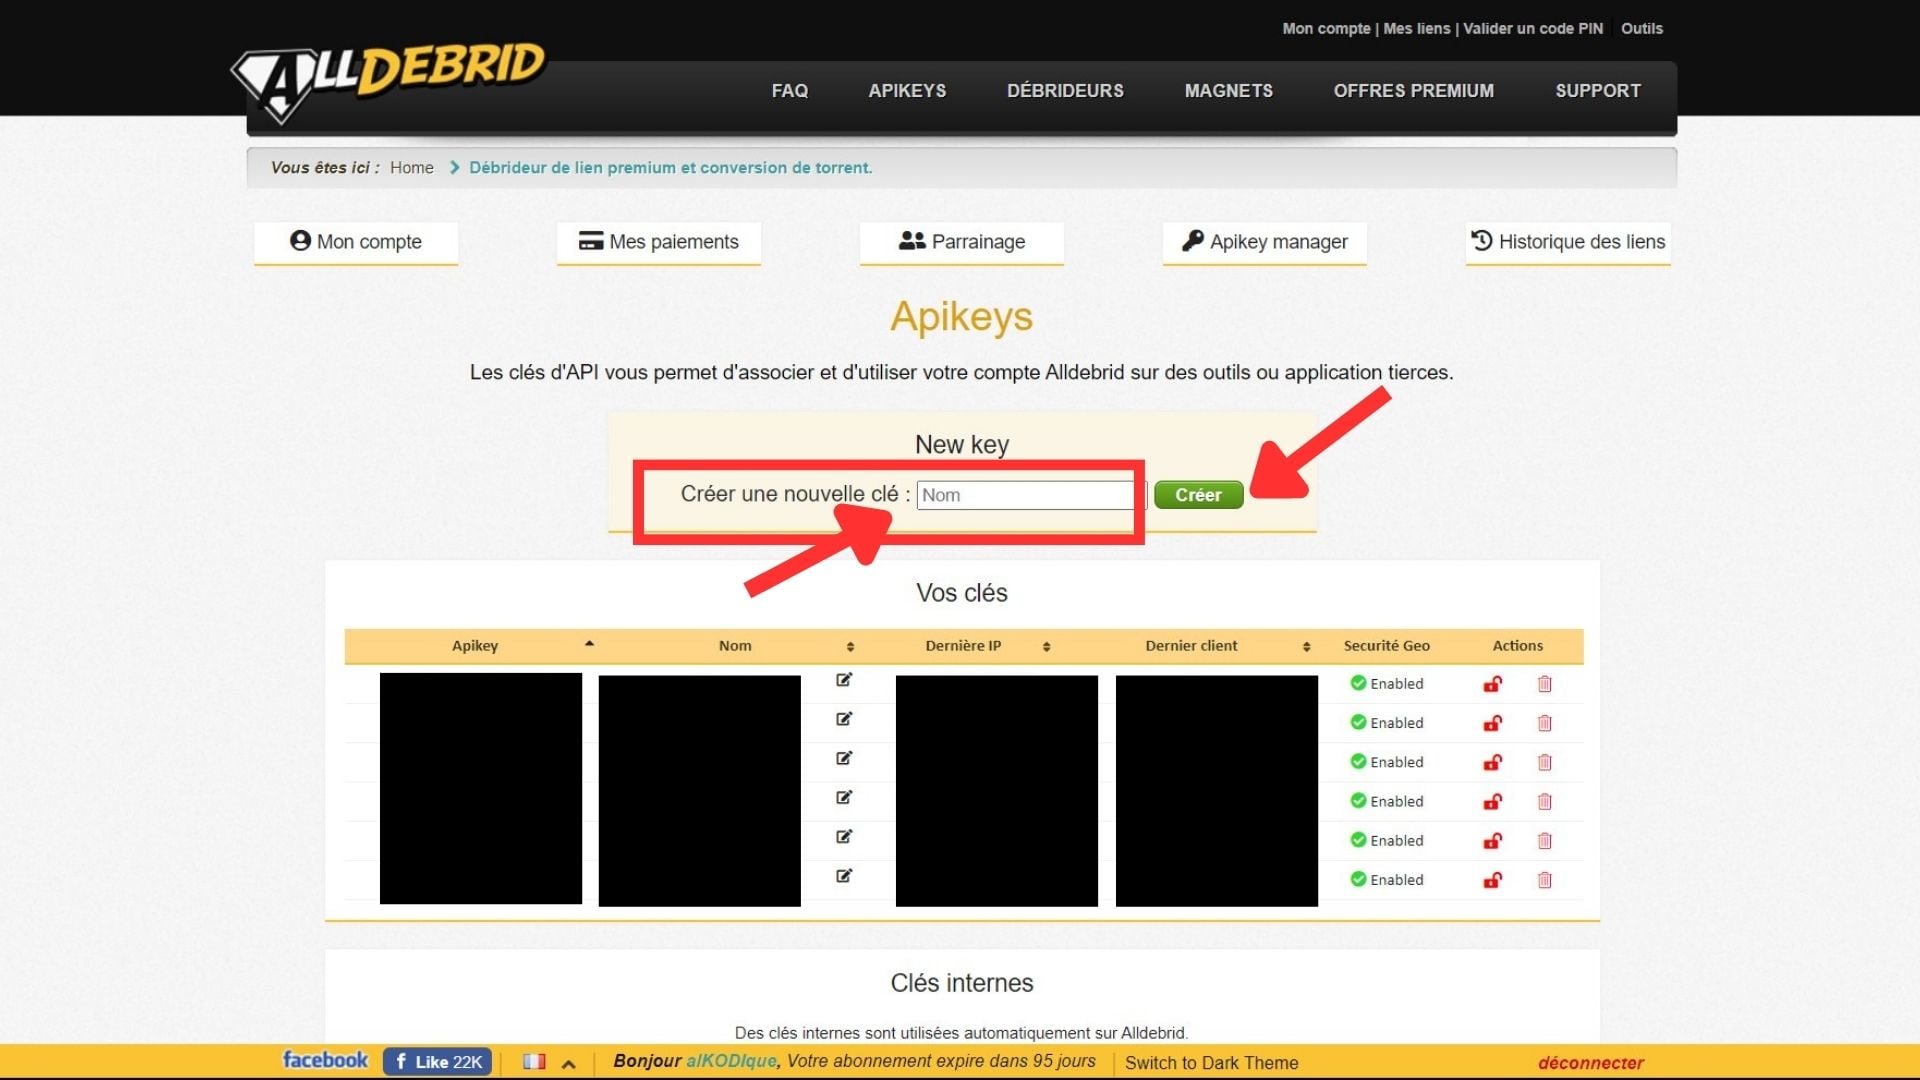Image resolution: width=1920 pixels, height=1080 pixels.
Task: Unlock Geo security on the first key row
Action: pos(1492,683)
